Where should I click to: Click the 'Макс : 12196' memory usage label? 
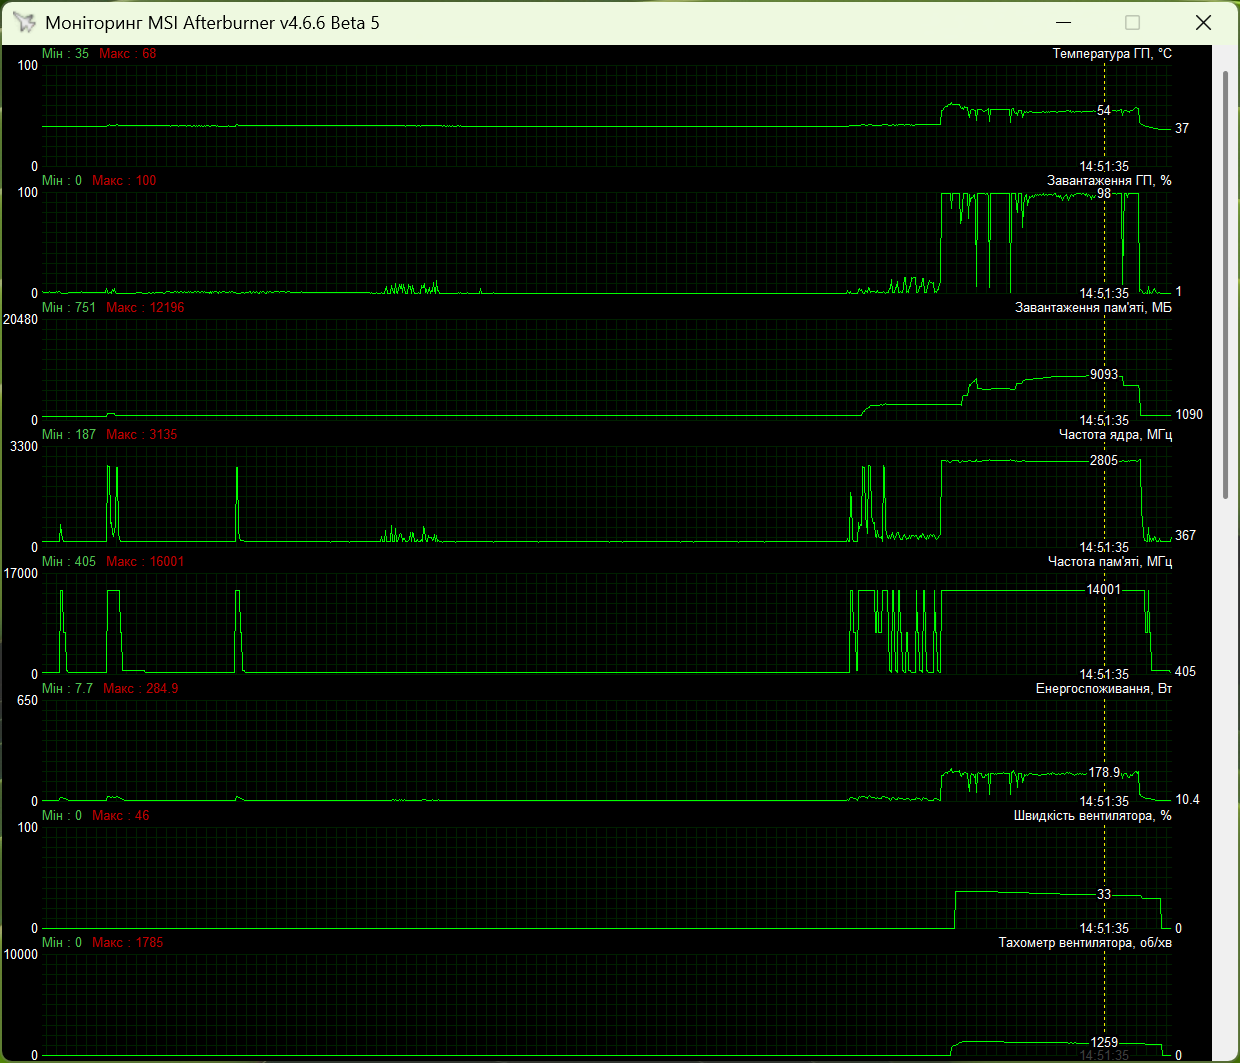point(145,308)
